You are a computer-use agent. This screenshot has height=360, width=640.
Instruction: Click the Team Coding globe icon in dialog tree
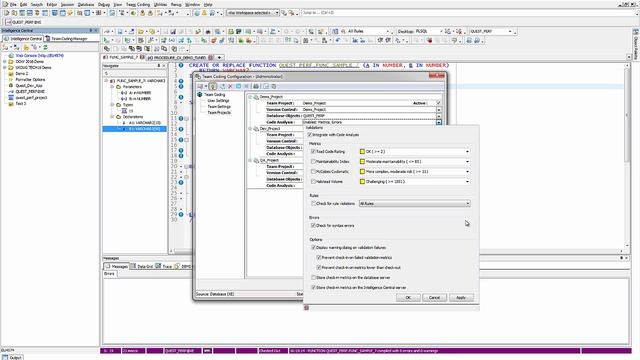pos(200,95)
